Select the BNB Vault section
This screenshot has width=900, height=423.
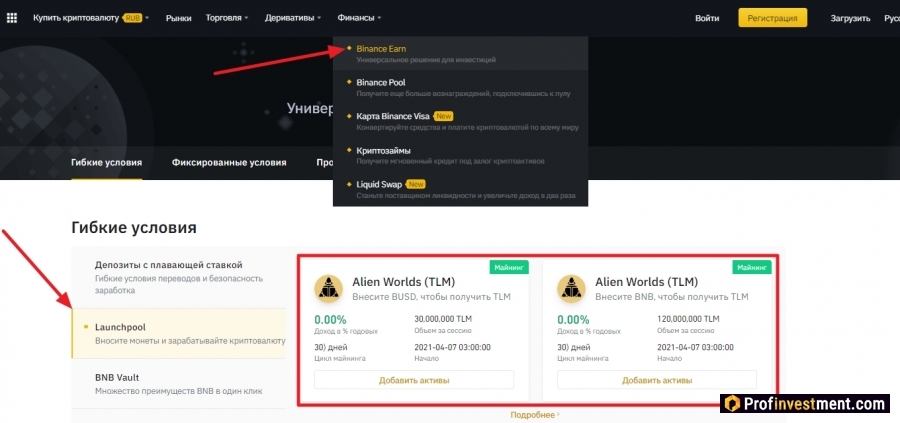(x=179, y=384)
